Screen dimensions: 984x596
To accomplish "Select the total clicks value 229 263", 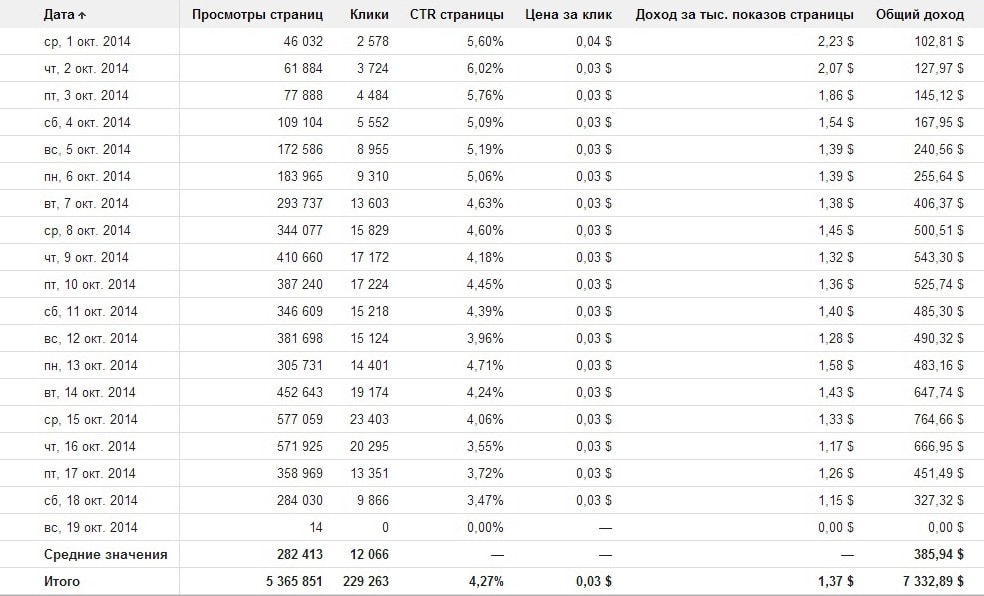I will [x=363, y=581].
